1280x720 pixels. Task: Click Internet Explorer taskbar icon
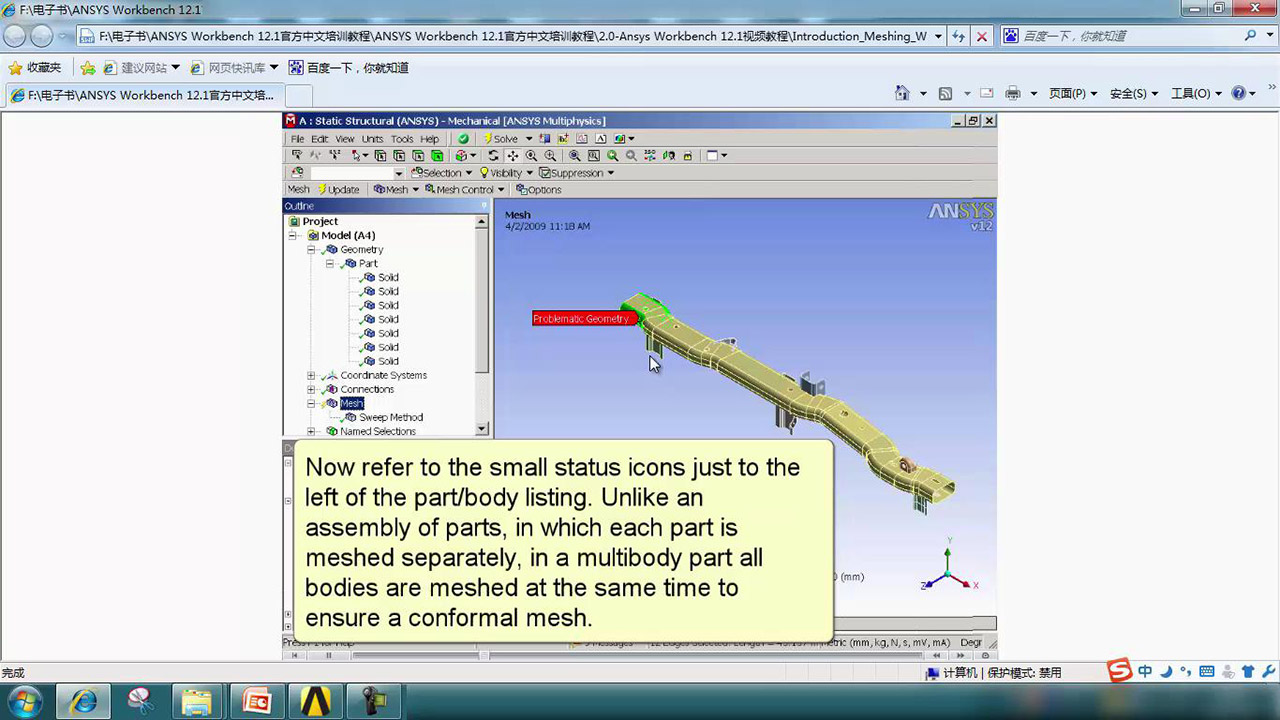coord(84,700)
